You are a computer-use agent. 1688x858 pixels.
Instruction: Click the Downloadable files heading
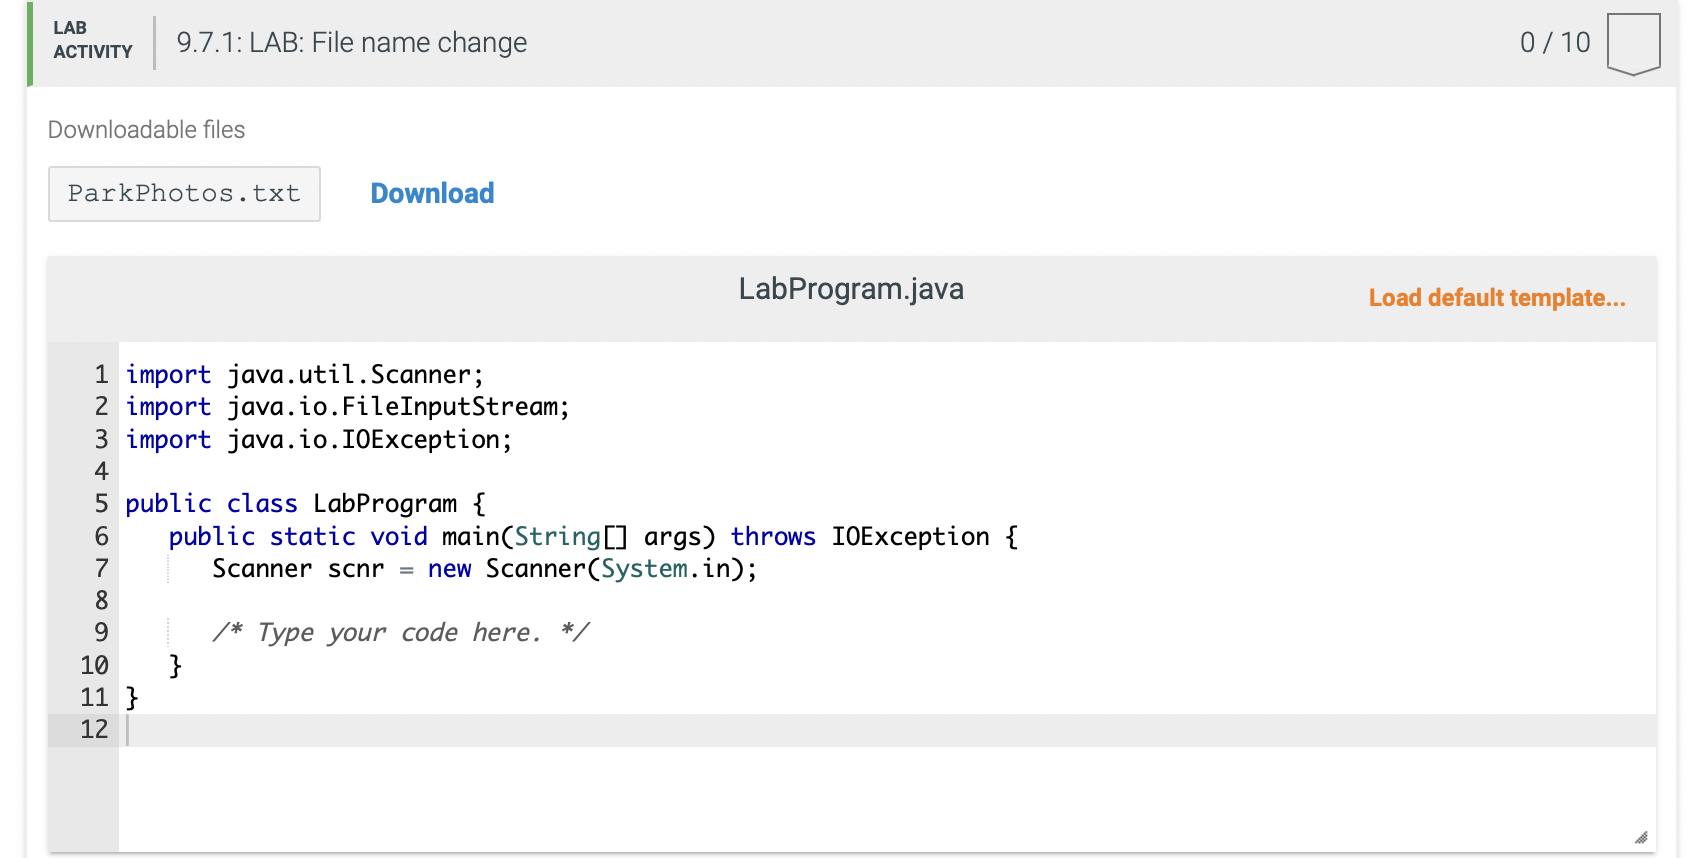[x=146, y=130]
